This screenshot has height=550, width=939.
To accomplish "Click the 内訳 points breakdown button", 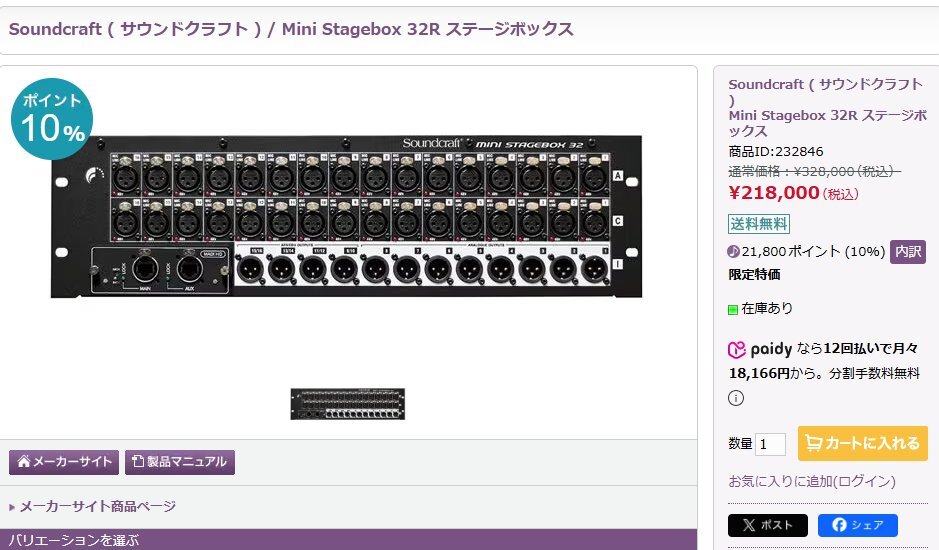I will 908,252.
